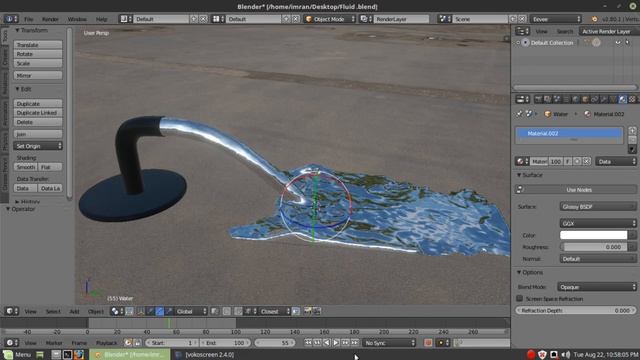
Task: Toggle the material fake user F button
Action: pos(568,161)
